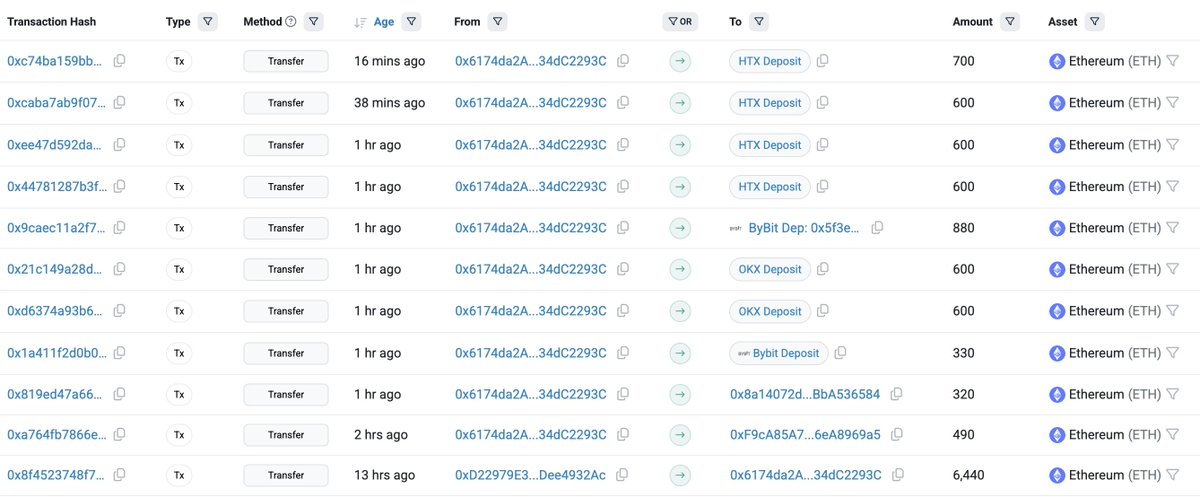
Task: Click Transfer method in 16 mins ago row
Action: [x=286, y=61]
